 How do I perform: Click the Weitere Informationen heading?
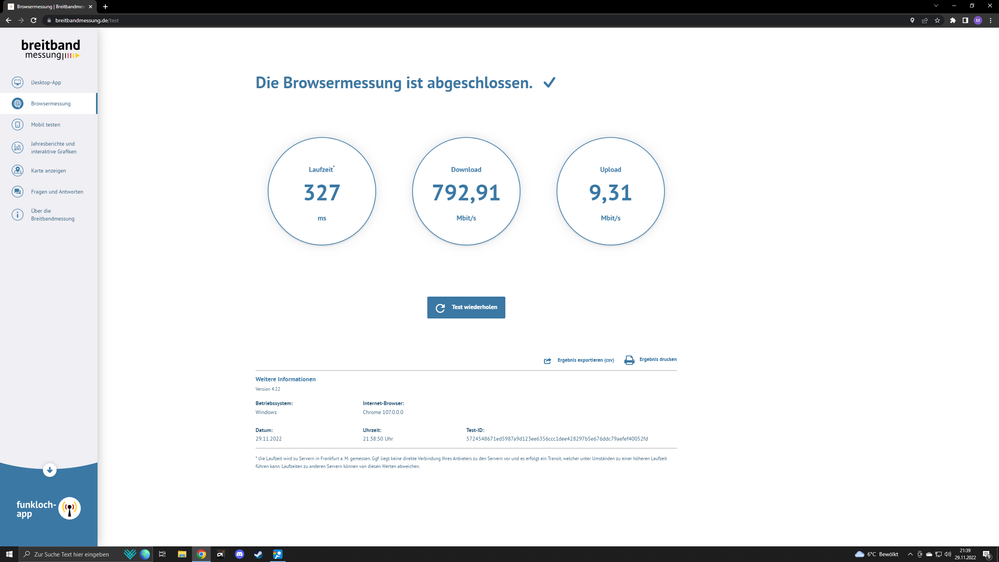[285, 379]
